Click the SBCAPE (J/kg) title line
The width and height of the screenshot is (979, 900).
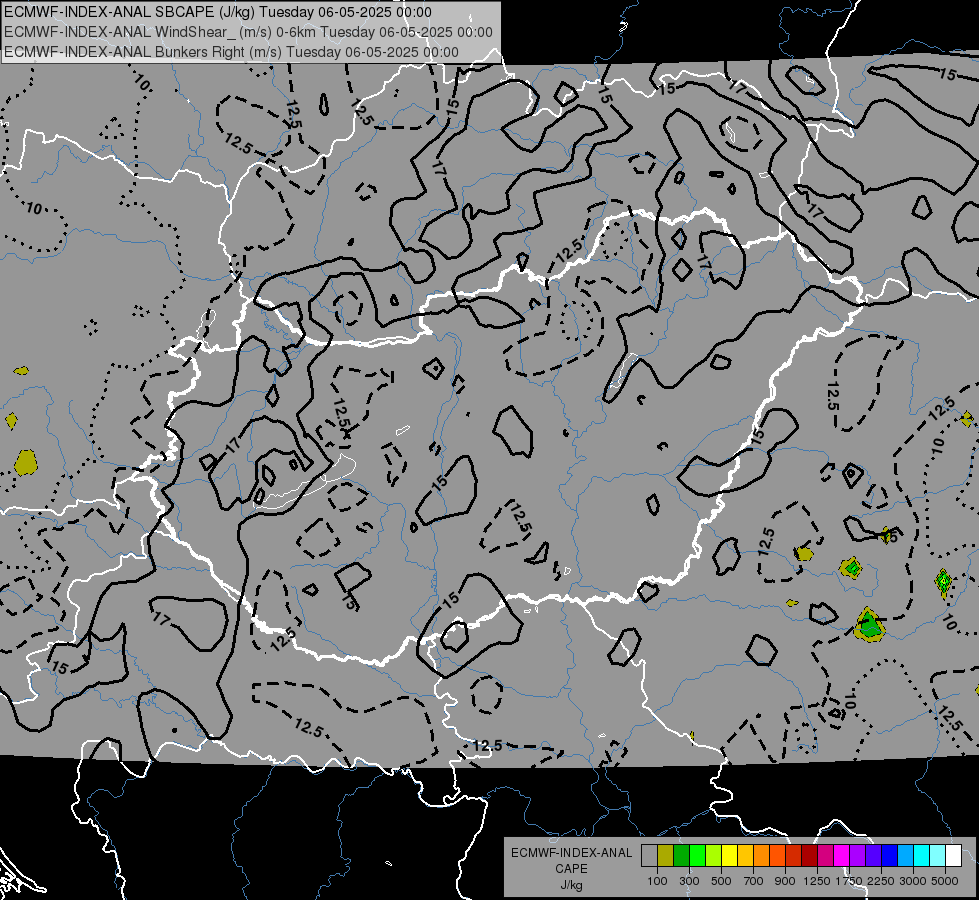click(218, 12)
